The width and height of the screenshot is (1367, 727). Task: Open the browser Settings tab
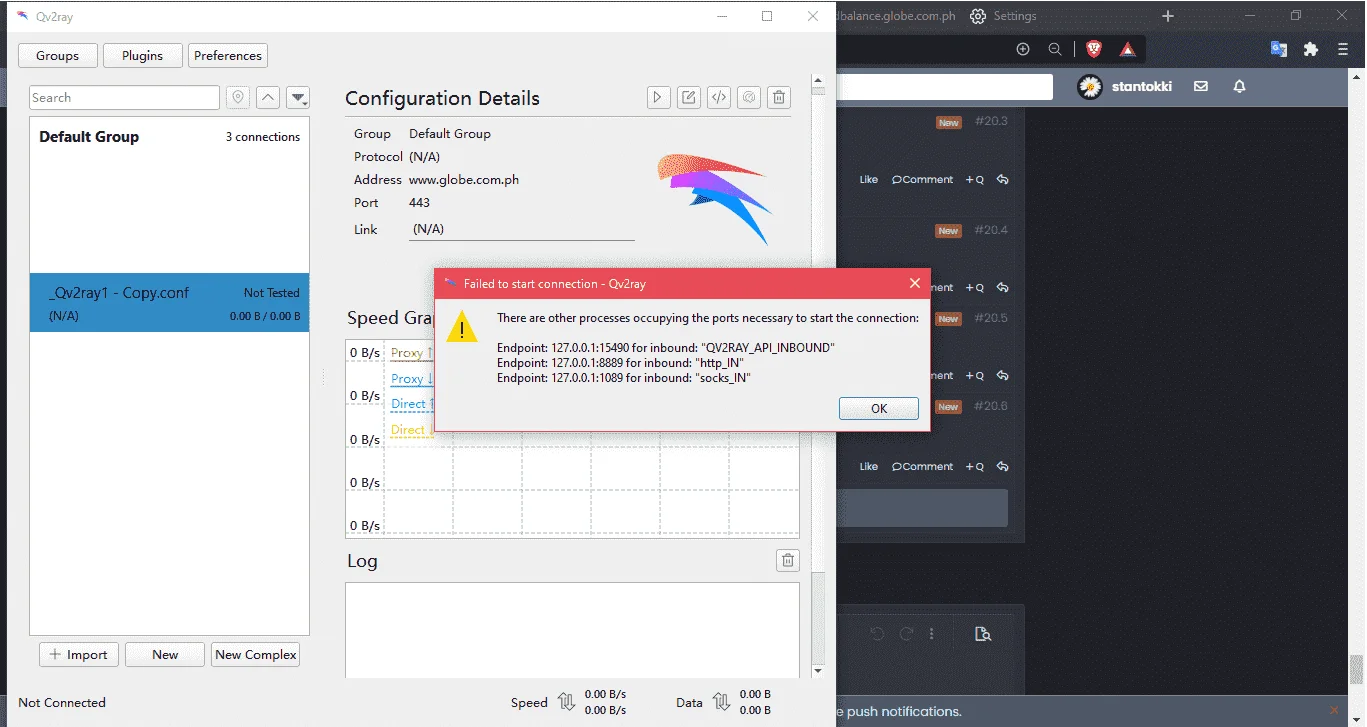click(1003, 16)
